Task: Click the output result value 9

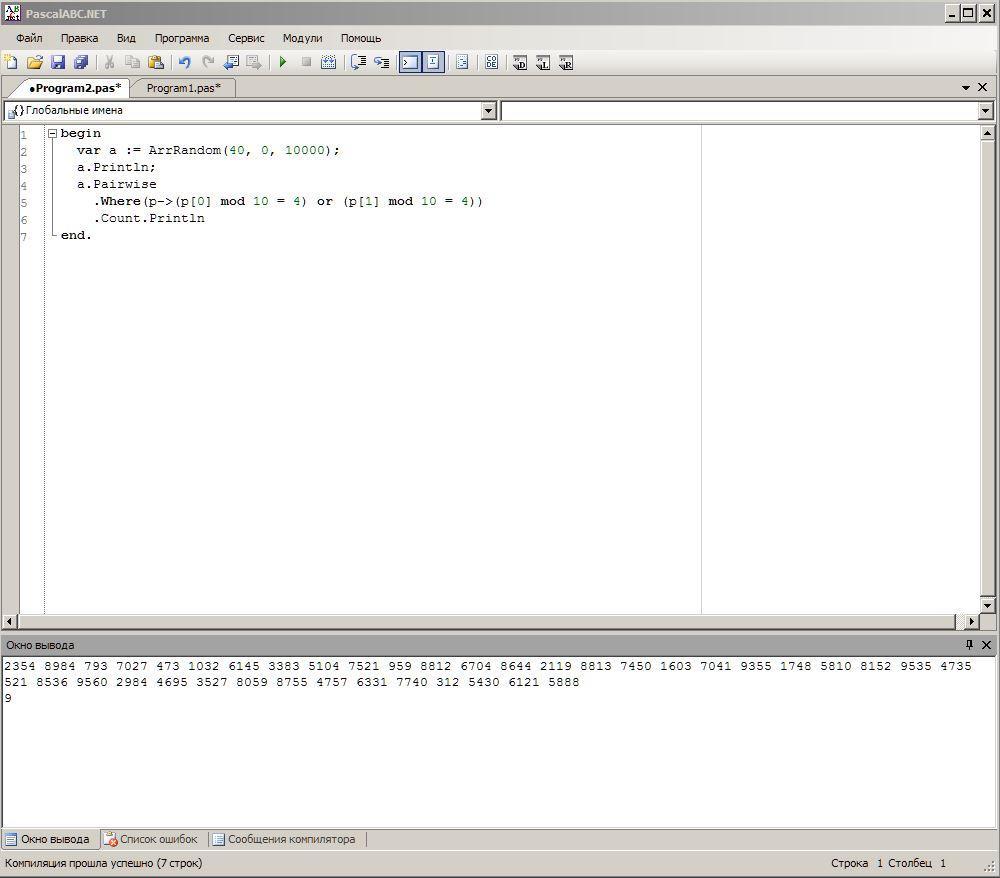Action: coord(8,698)
